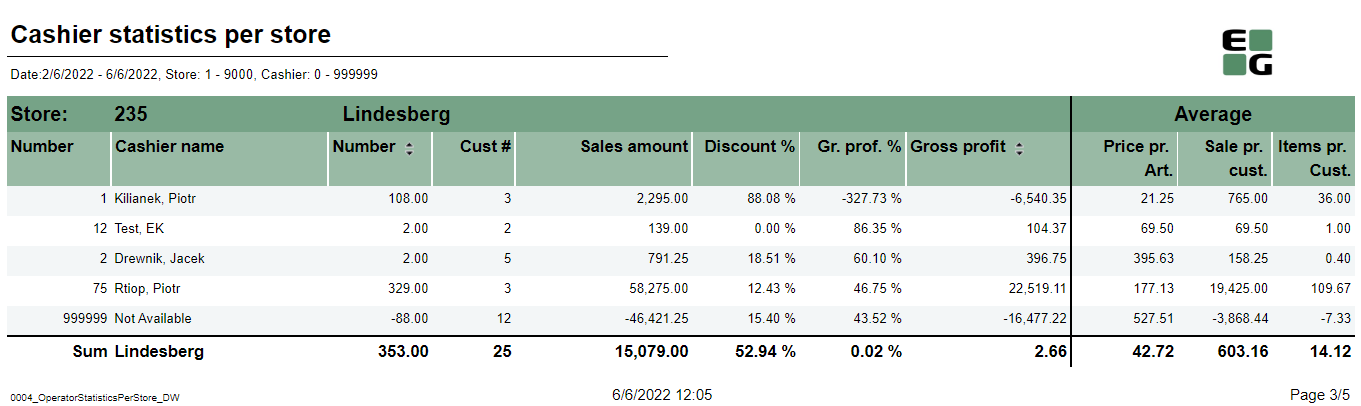Select the Discount % column header
This screenshot has height=406, width=1361.
point(749,147)
